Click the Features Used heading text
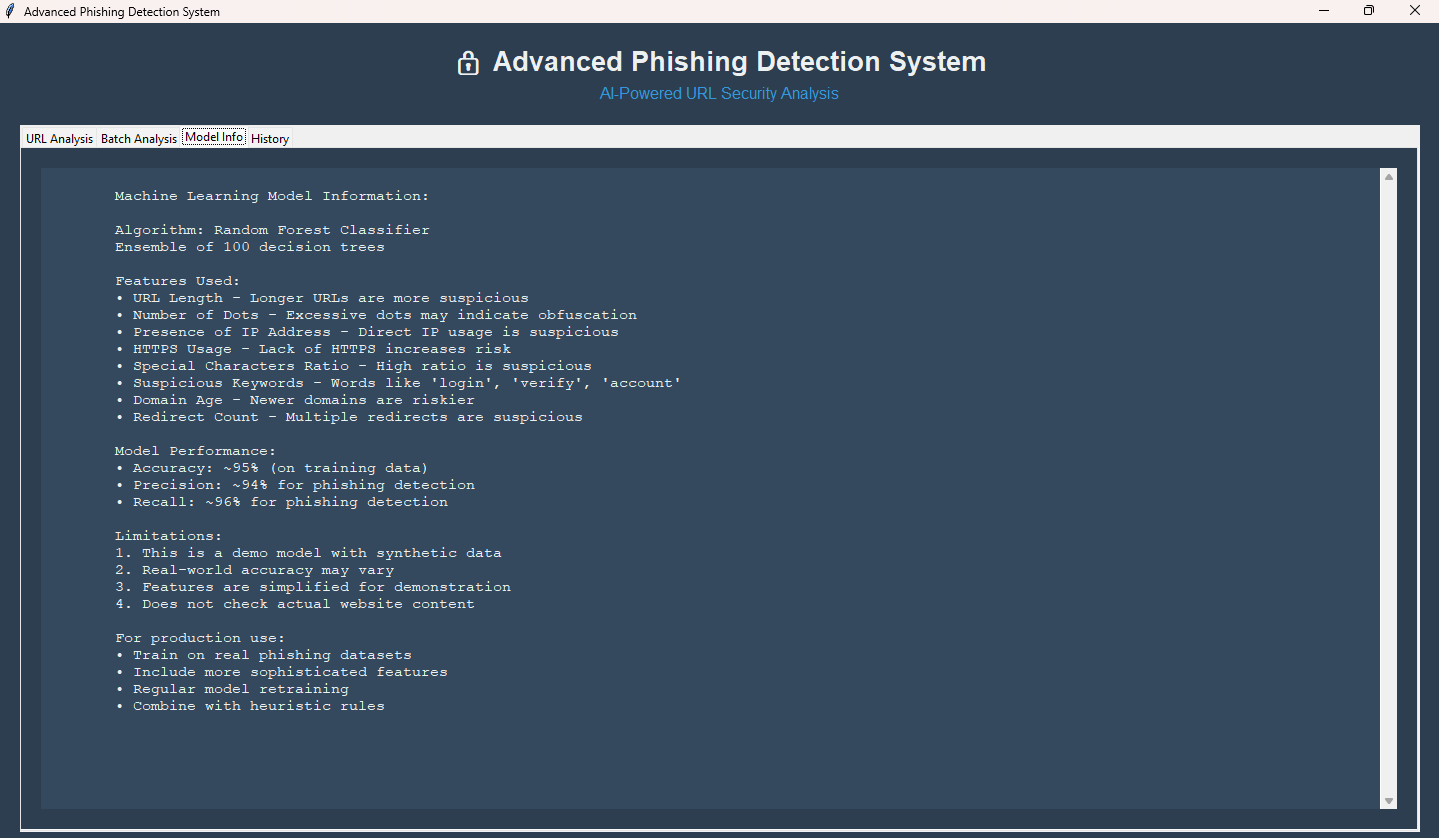 tap(177, 281)
